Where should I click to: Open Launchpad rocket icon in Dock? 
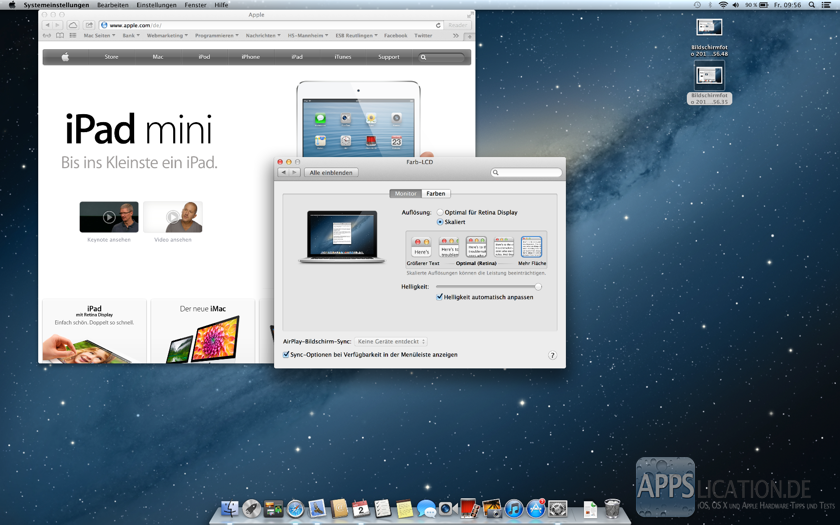[x=252, y=508]
